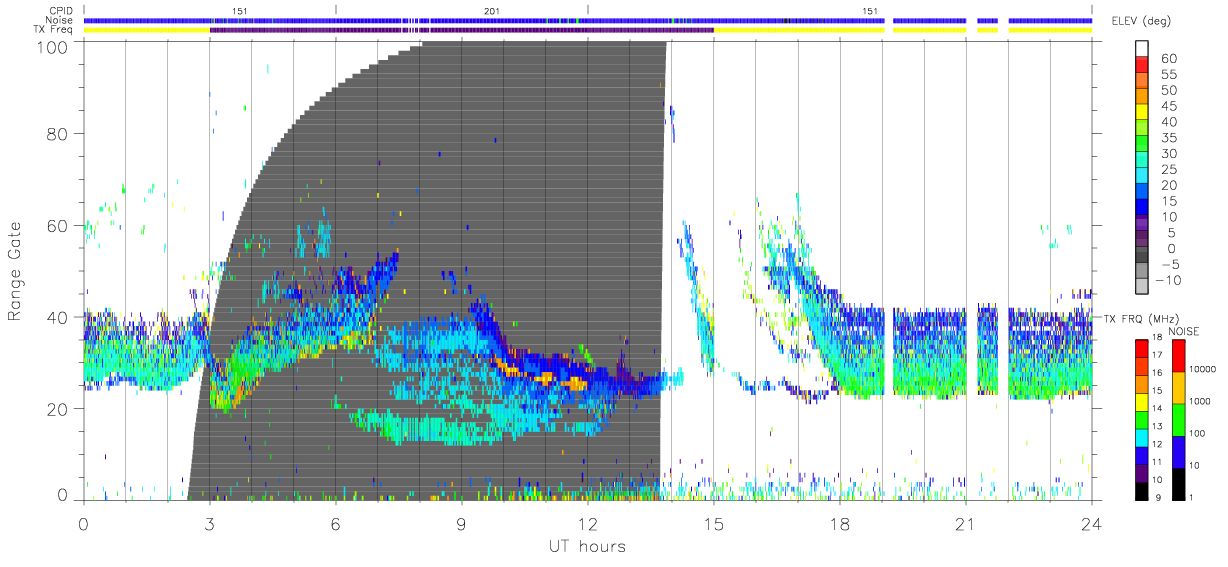
Task: Click the 'TX Freq' row label
Action: 55,30
